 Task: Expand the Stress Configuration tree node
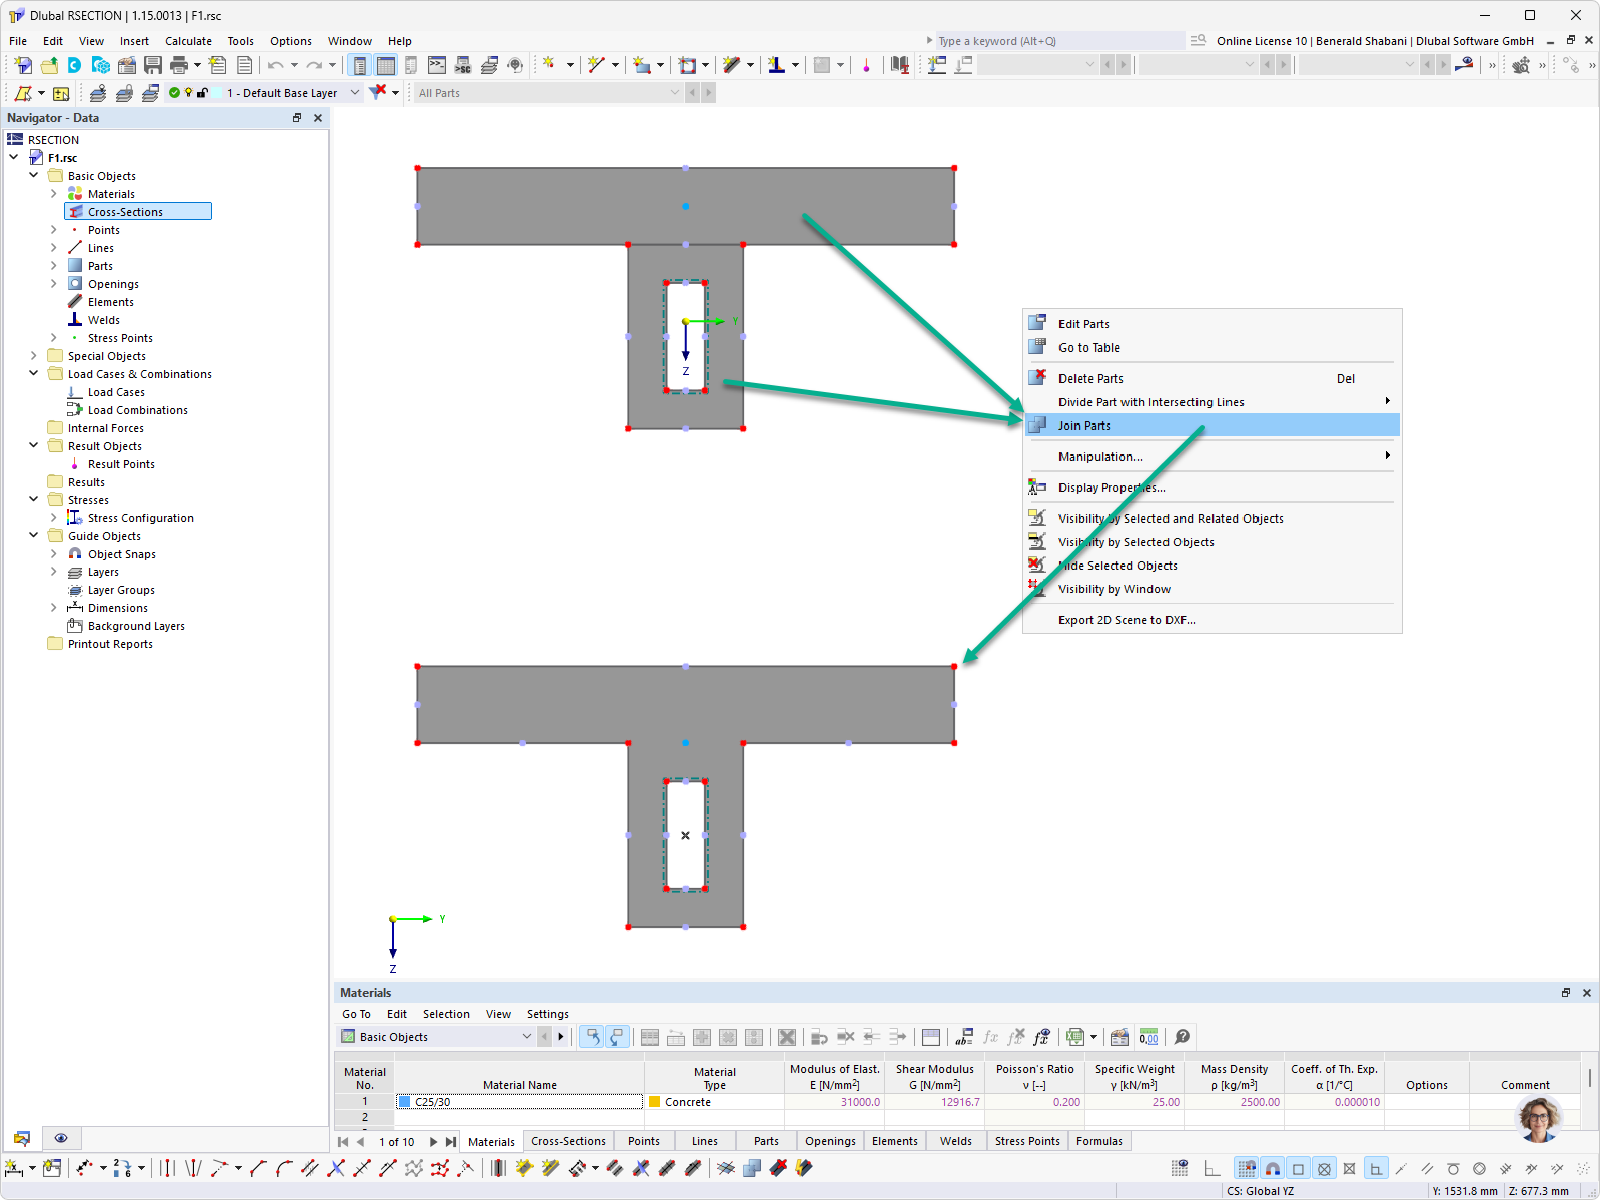click(53, 517)
